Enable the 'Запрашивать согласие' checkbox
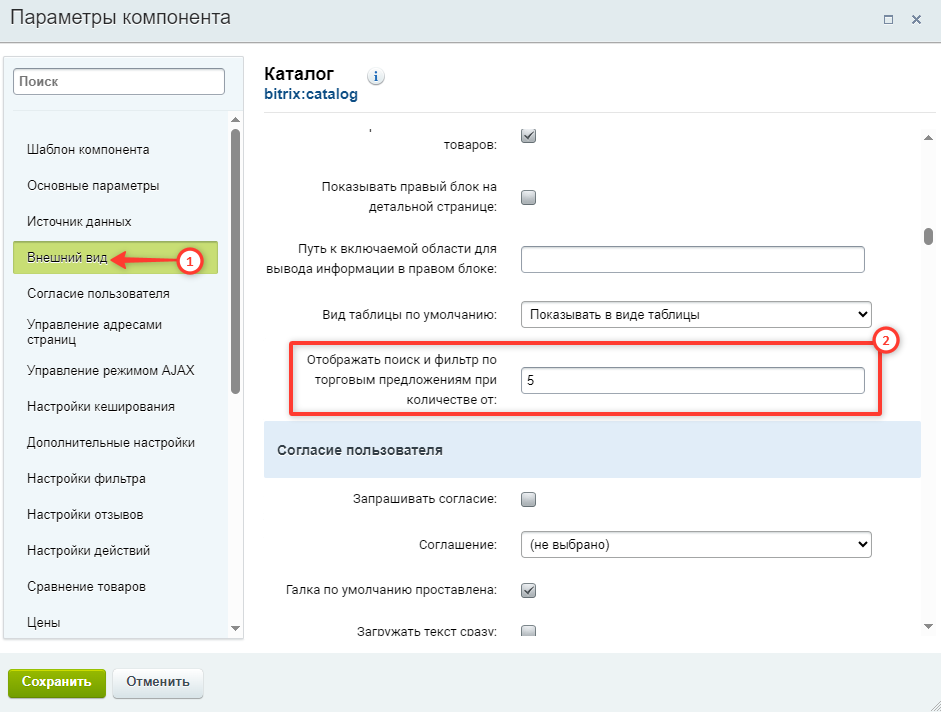Screen dimensions: 941x712 click(529, 499)
